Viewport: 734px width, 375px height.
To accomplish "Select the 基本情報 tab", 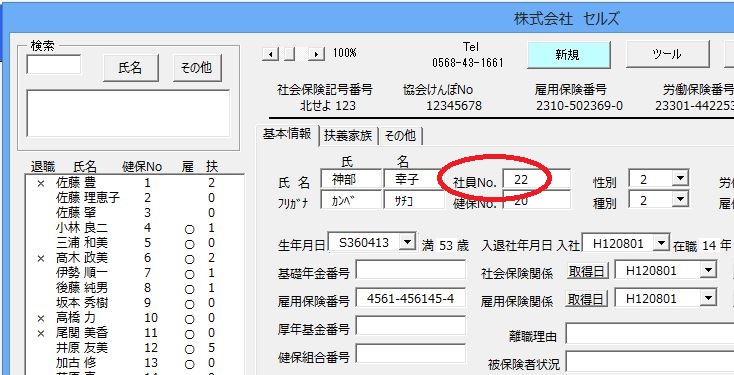I will 287,135.
